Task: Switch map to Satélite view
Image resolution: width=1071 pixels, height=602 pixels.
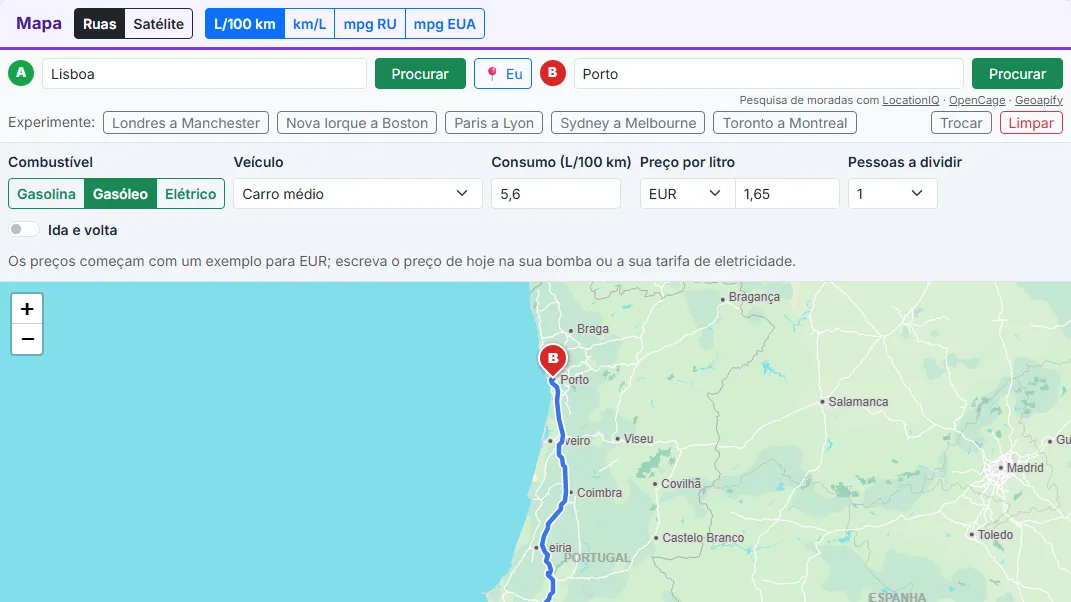Action: (158, 24)
